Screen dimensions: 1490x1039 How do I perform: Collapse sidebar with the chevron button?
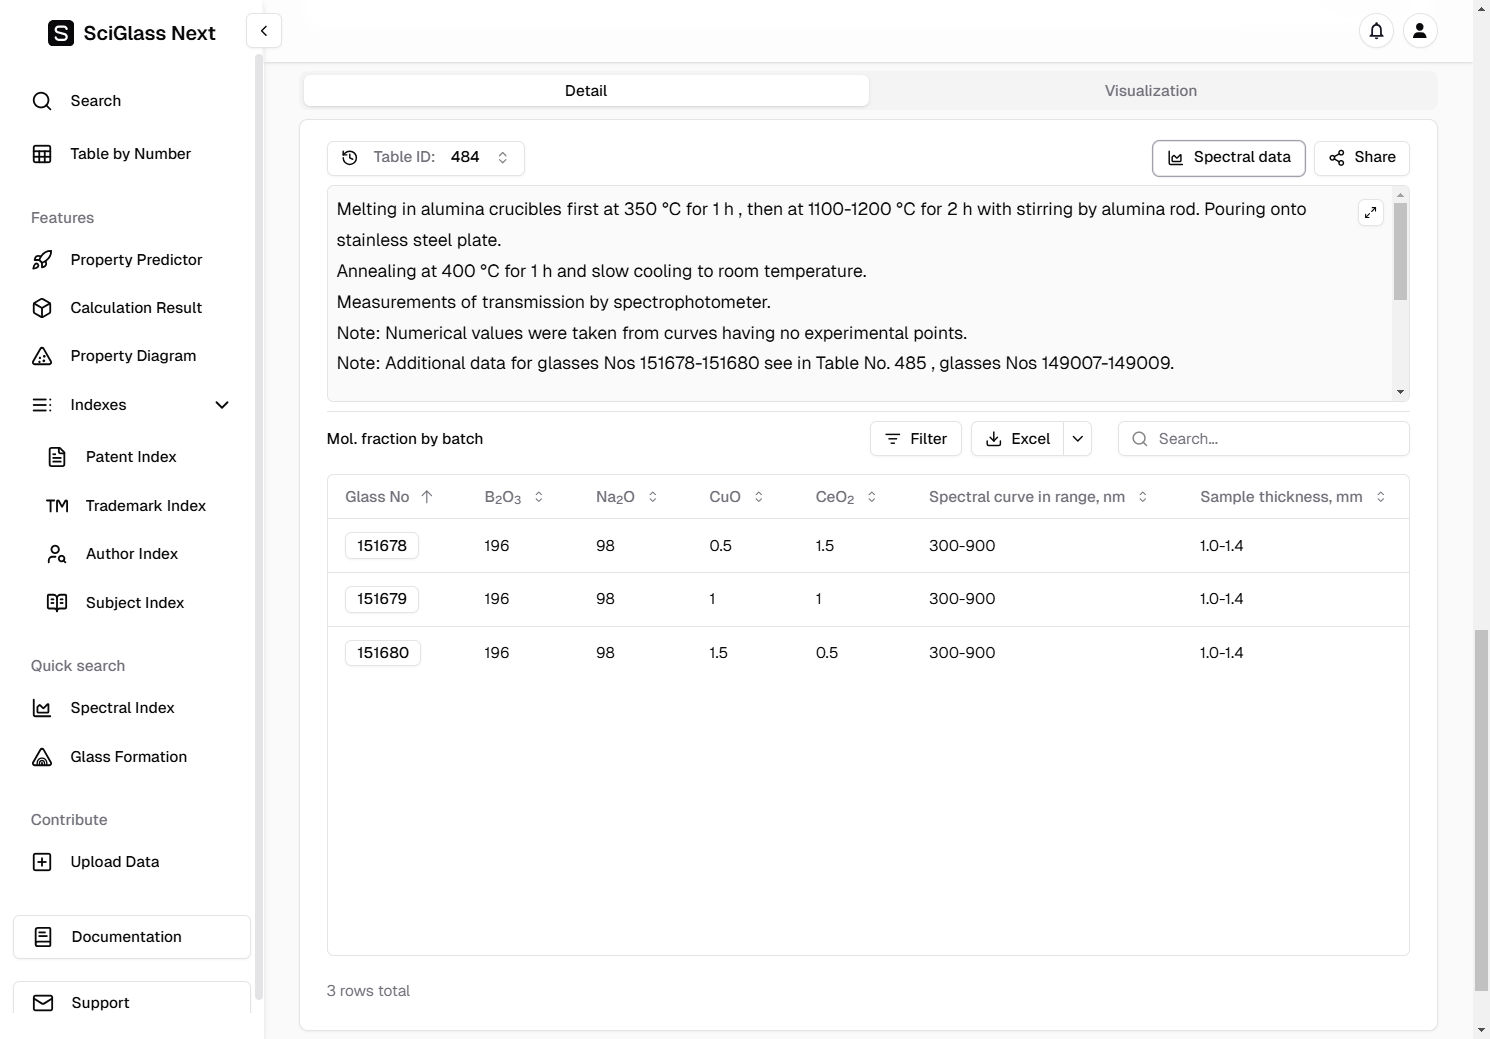pos(264,31)
